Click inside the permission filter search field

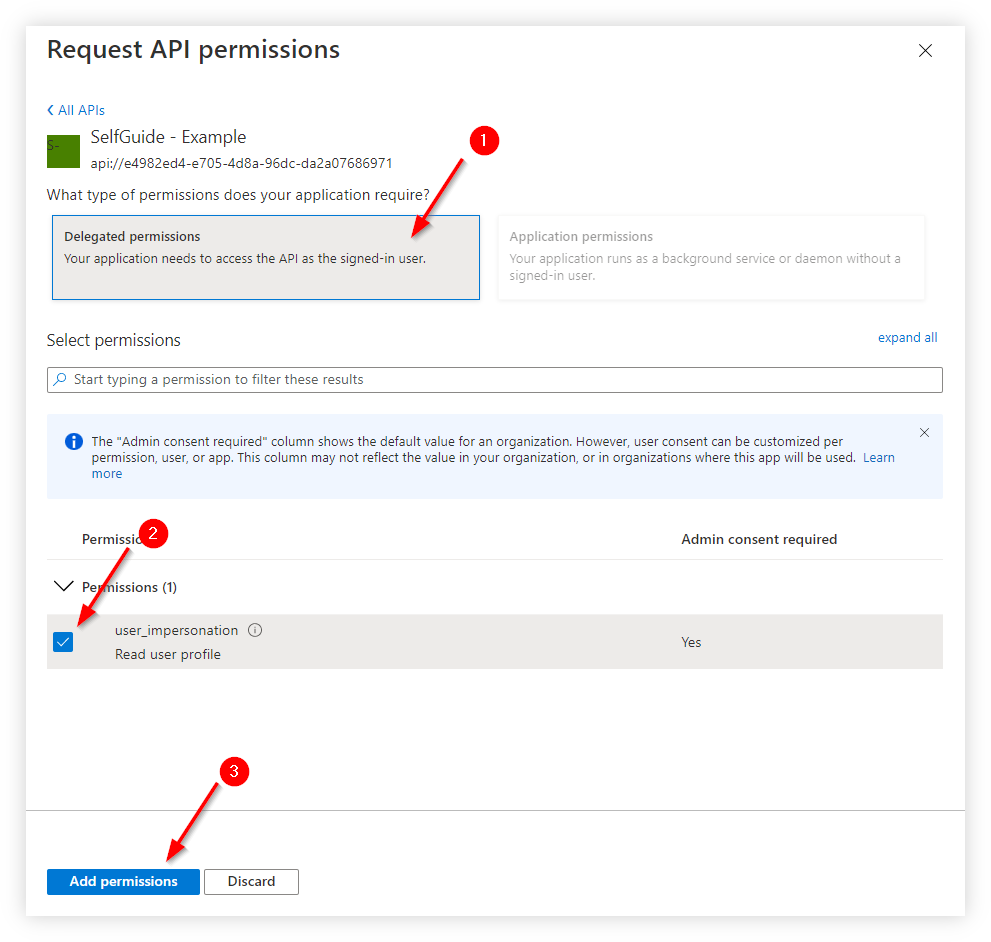pos(400,380)
